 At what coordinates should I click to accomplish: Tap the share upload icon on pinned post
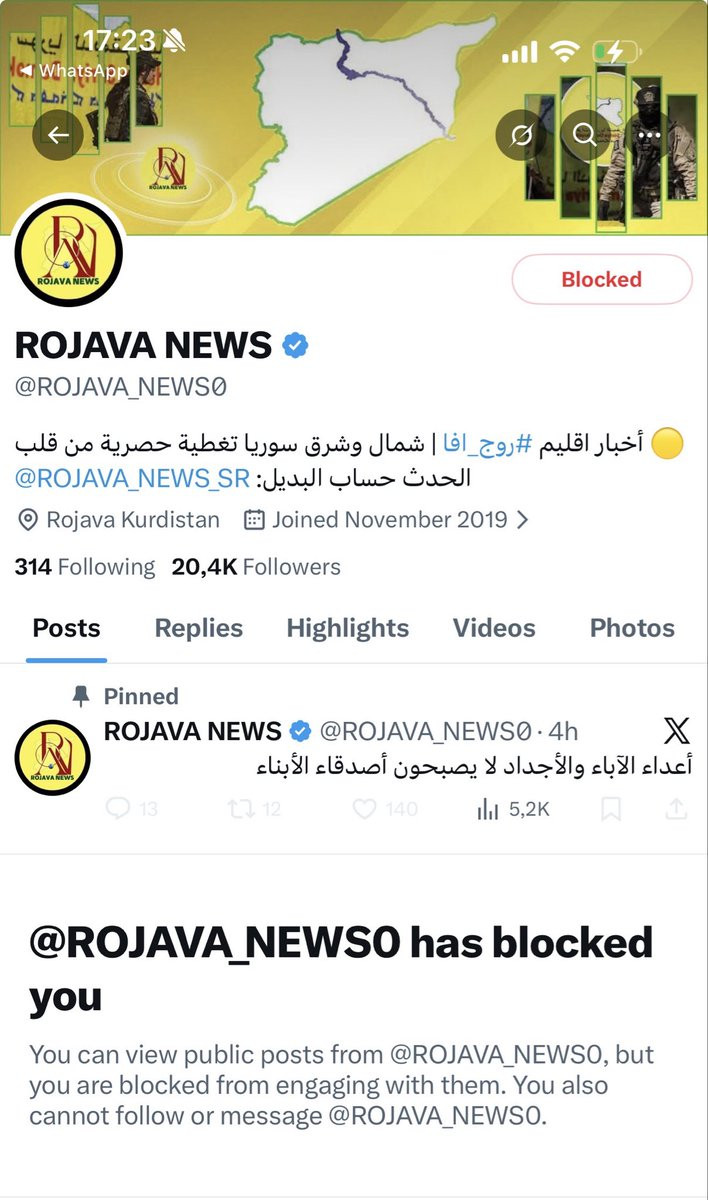[676, 808]
